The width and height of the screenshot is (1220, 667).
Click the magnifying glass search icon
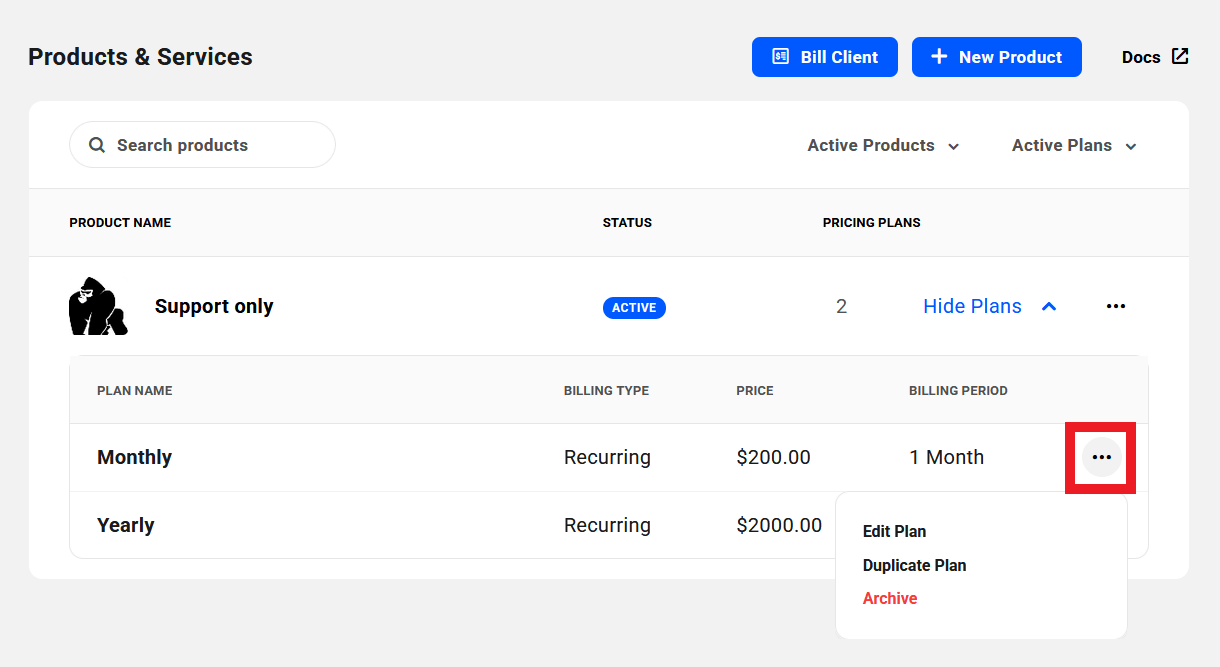[97, 145]
